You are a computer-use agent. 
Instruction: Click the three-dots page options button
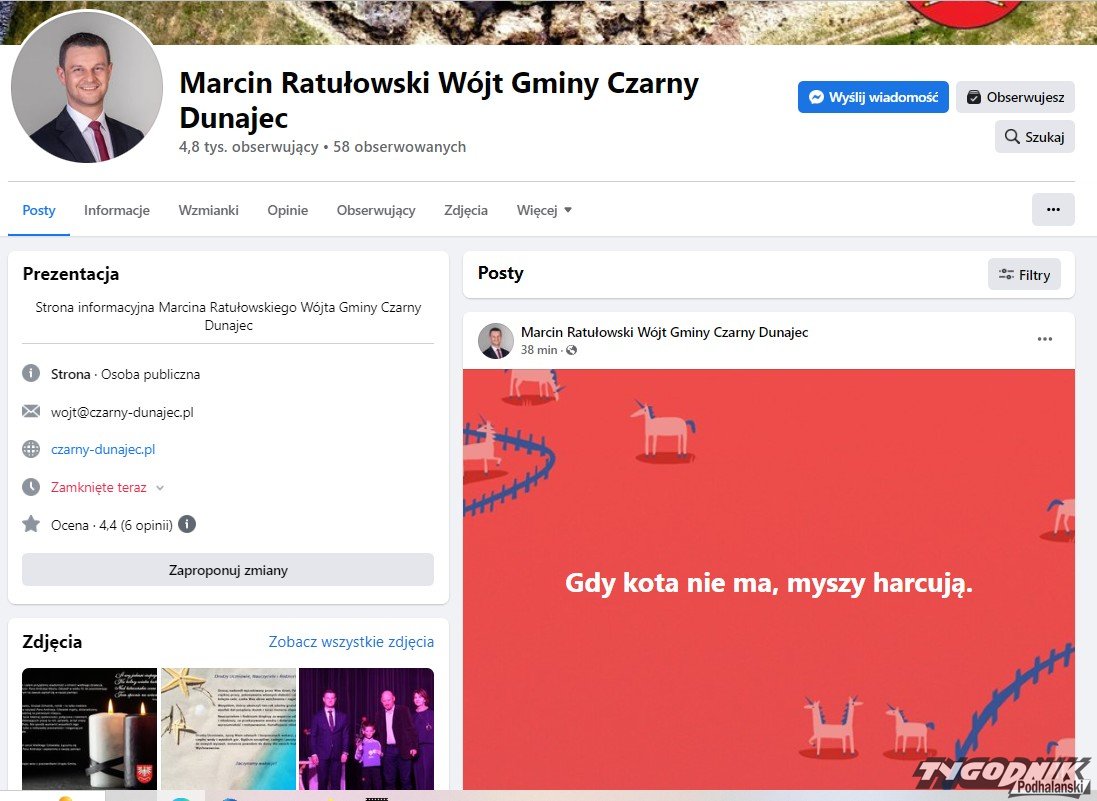click(x=1052, y=210)
